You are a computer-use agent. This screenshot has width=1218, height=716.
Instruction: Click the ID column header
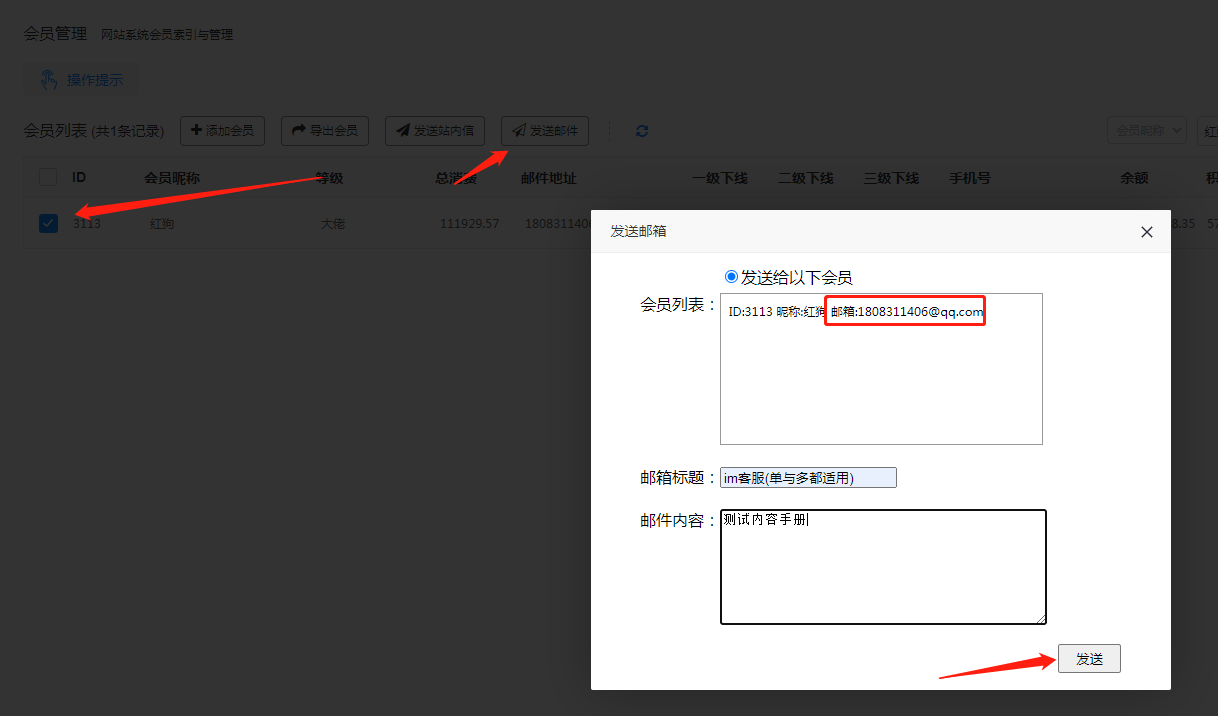pyautogui.click(x=79, y=178)
